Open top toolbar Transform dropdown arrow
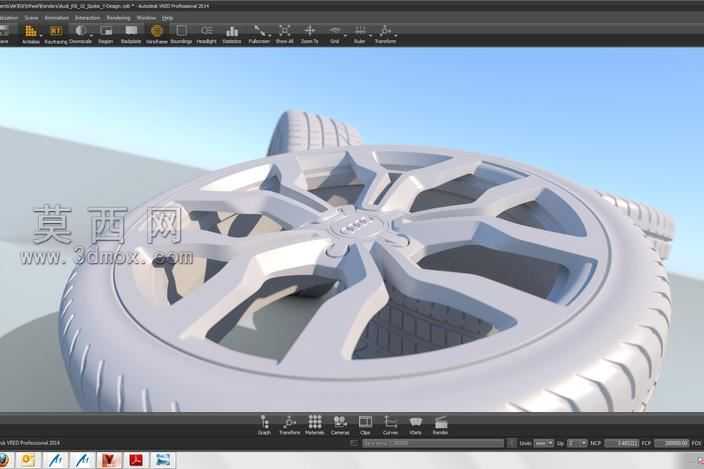This screenshot has height=469, width=704. (x=396, y=35)
